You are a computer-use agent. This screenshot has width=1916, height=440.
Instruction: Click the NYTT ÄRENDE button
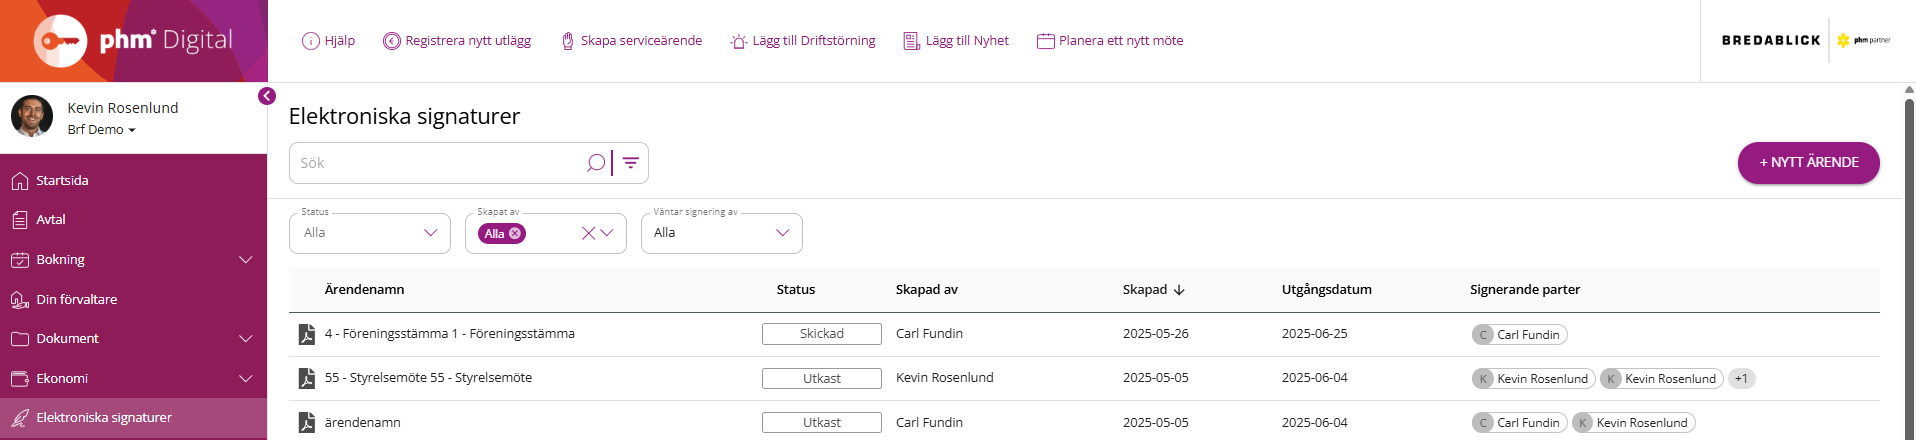pyautogui.click(x=1808, y=163)
